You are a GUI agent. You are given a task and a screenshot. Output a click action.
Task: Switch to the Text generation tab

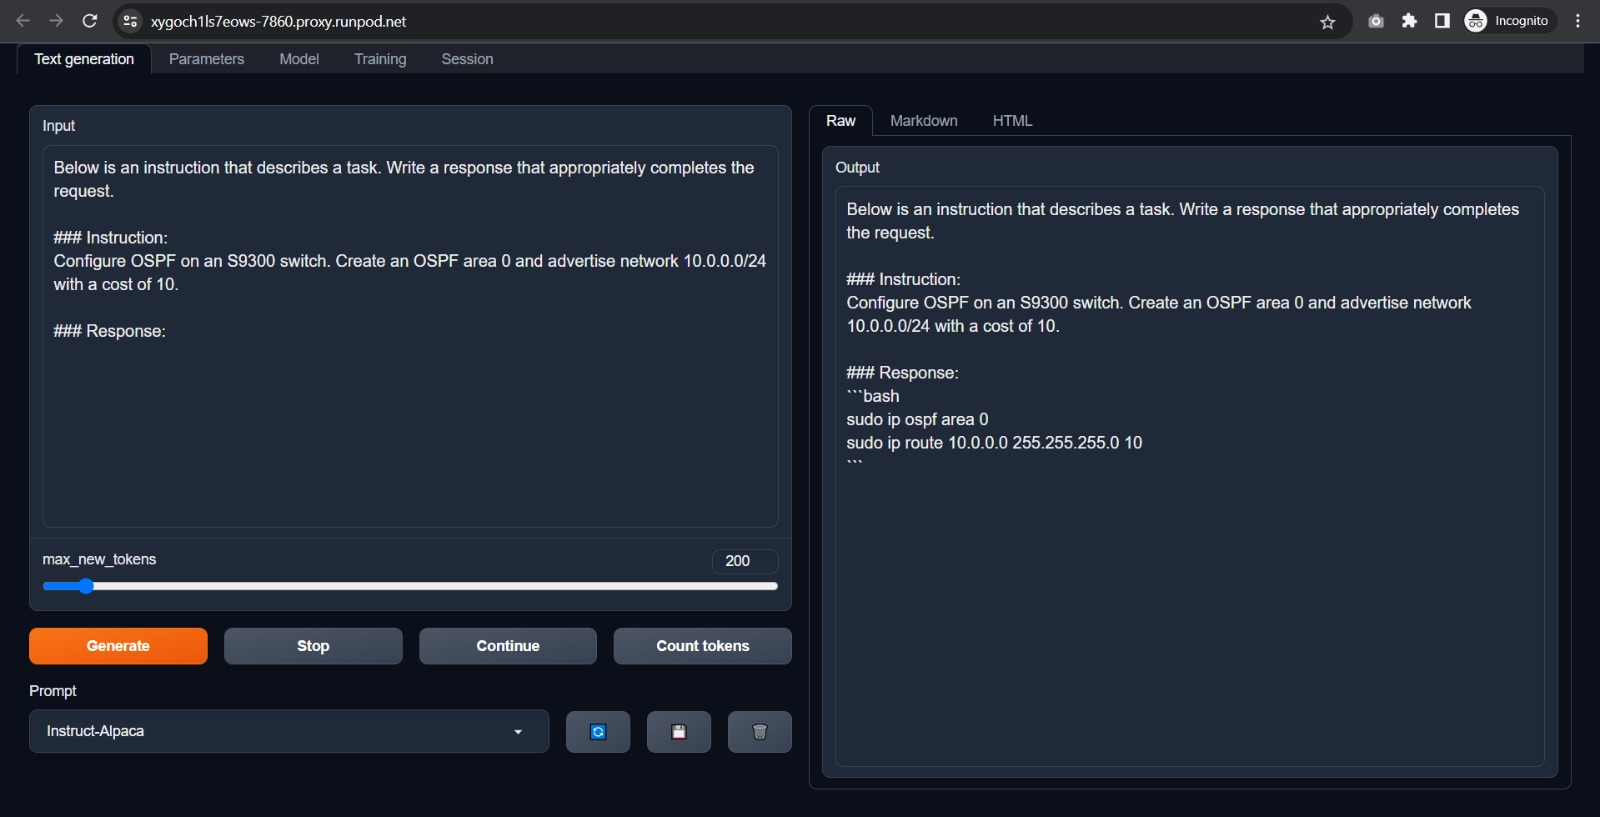coord(84,59)
